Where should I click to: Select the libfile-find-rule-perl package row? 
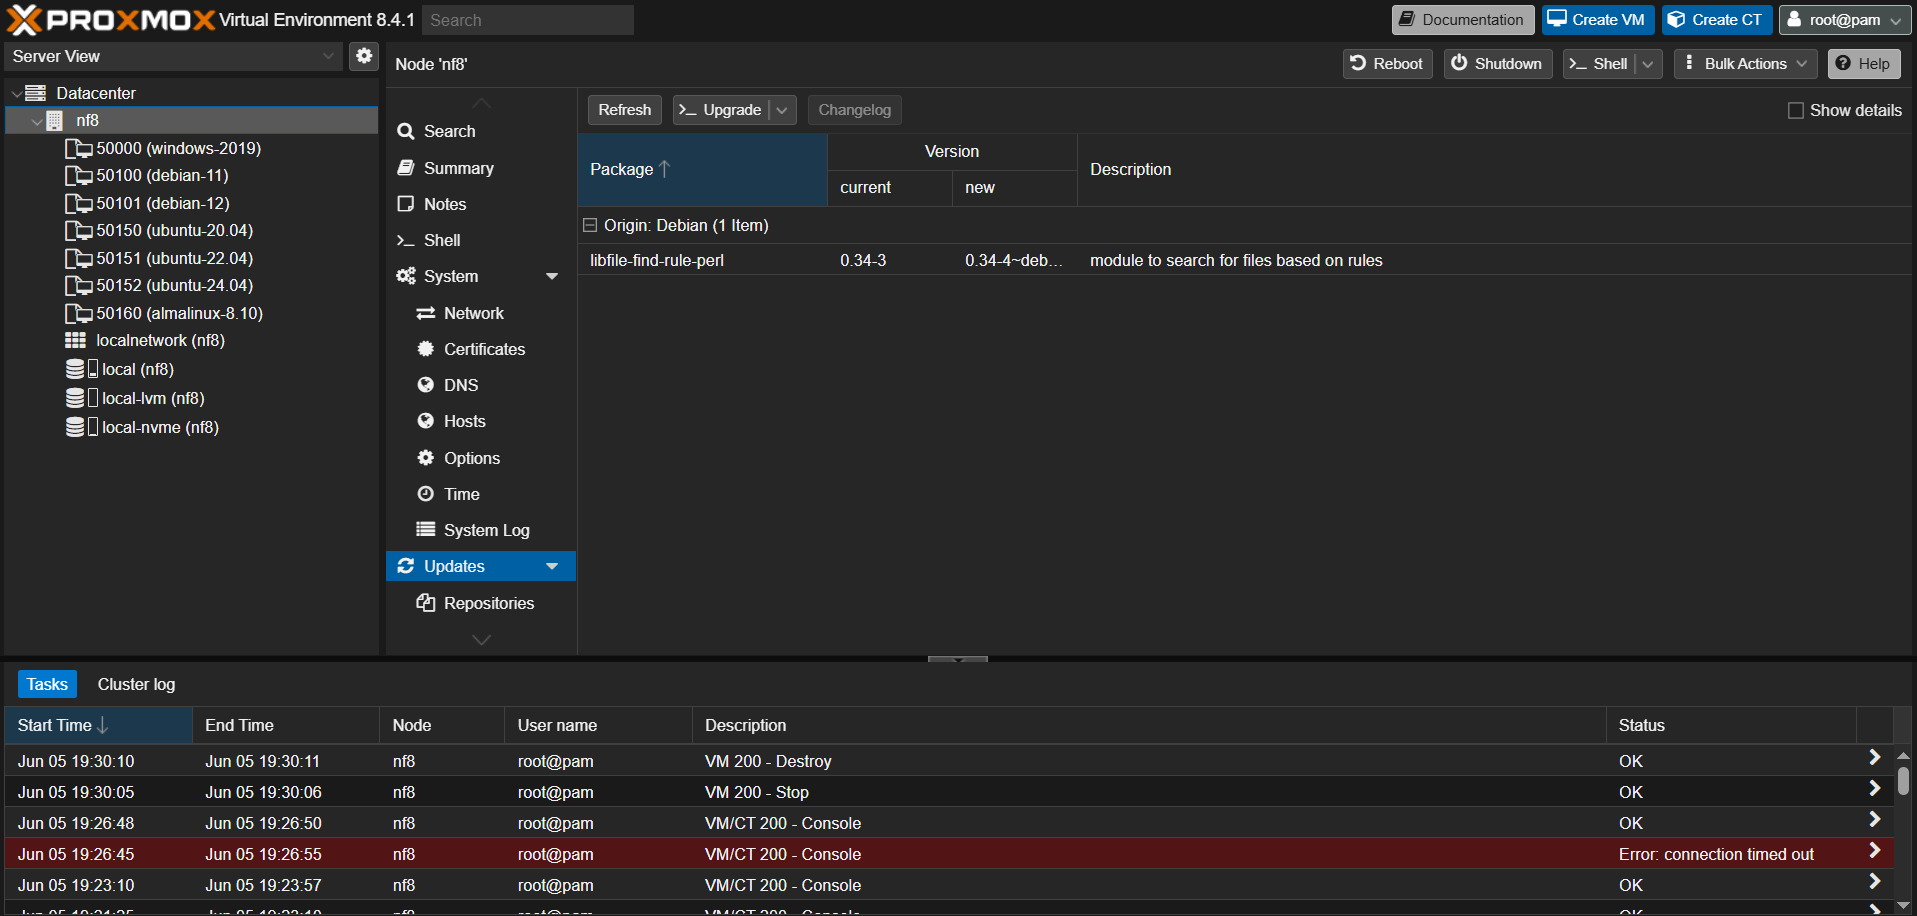tap(1244, 260)
